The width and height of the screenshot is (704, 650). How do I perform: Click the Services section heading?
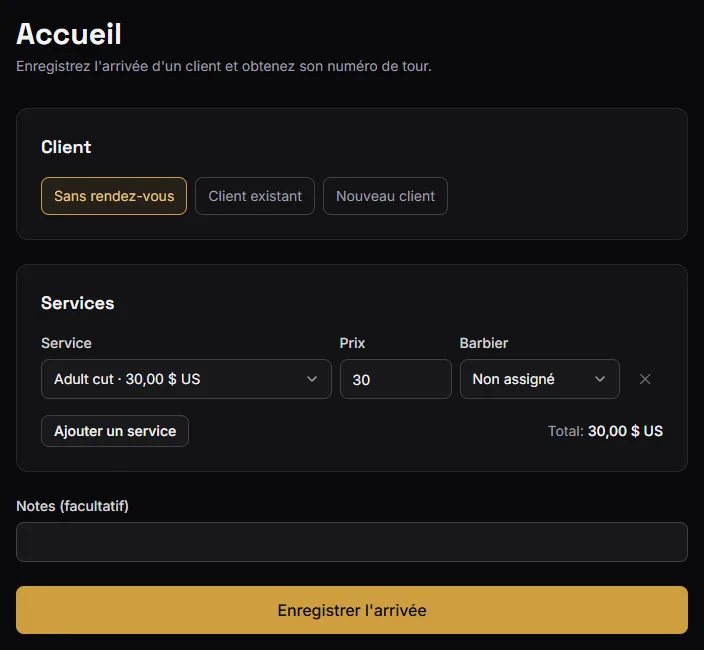[x=78, y=303]
